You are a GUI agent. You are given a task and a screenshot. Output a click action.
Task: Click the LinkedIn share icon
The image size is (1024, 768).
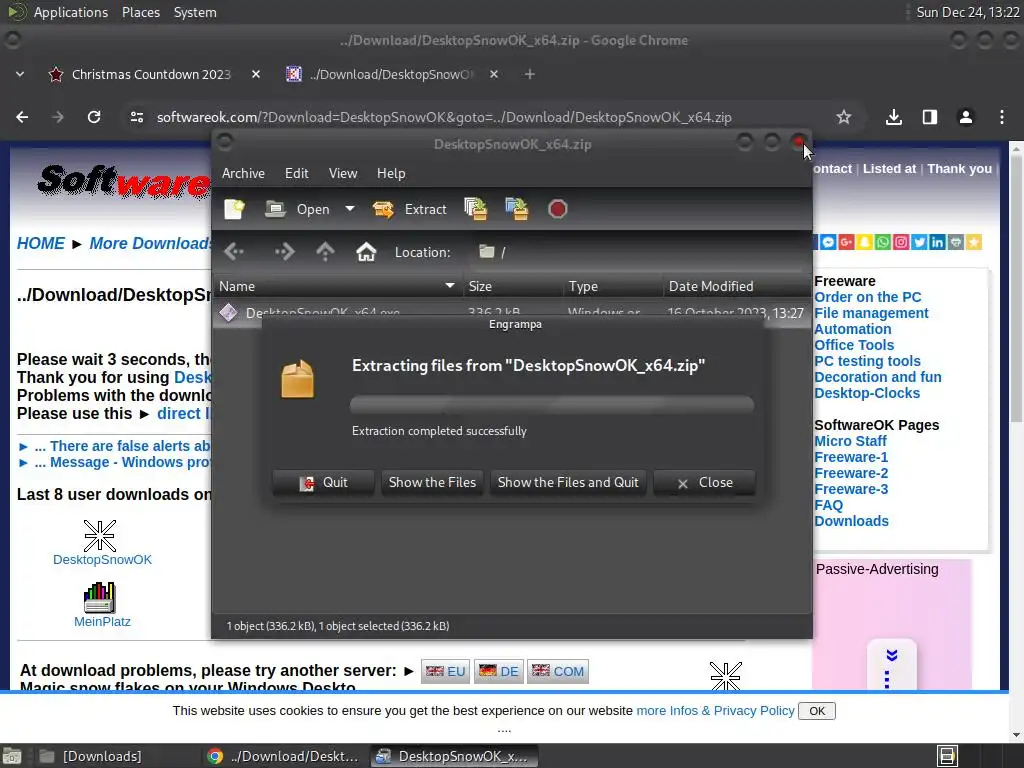point(937,242)
